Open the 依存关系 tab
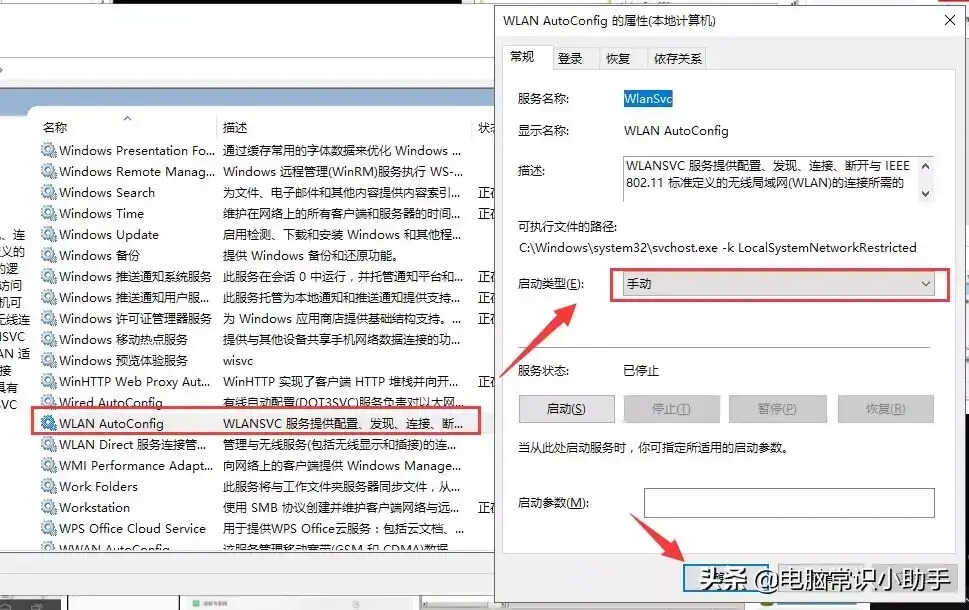The height and width of the screenshot is (610, 969). tap(678, 59)
